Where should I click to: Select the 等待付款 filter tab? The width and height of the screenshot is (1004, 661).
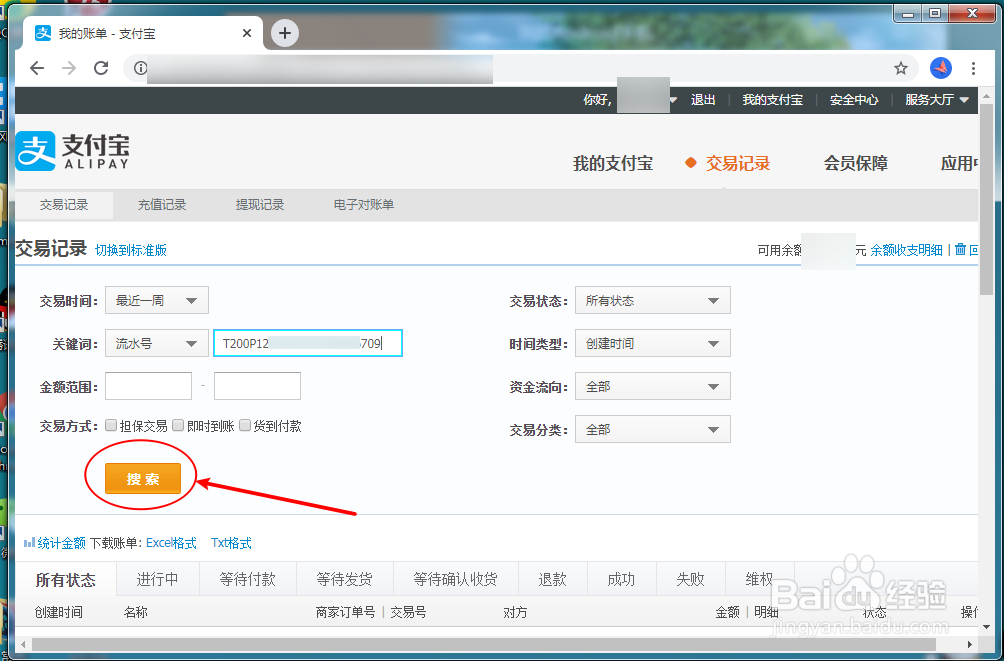[x=248, y=580]
